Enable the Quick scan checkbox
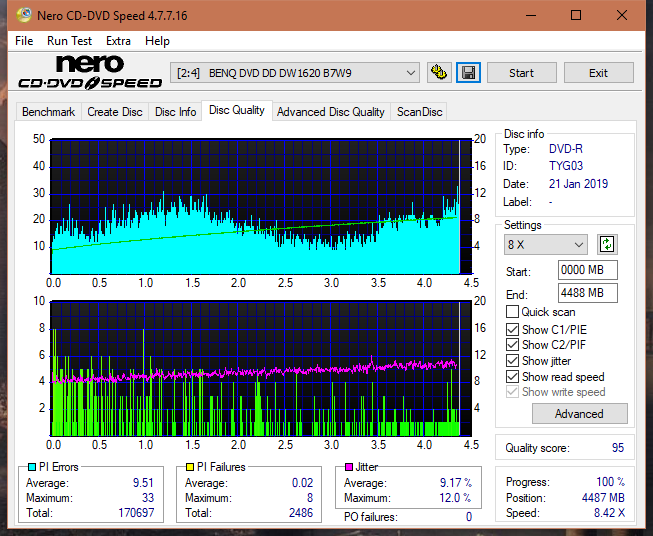This screenshot has height=536, width=653. click(x=512, y=312)
